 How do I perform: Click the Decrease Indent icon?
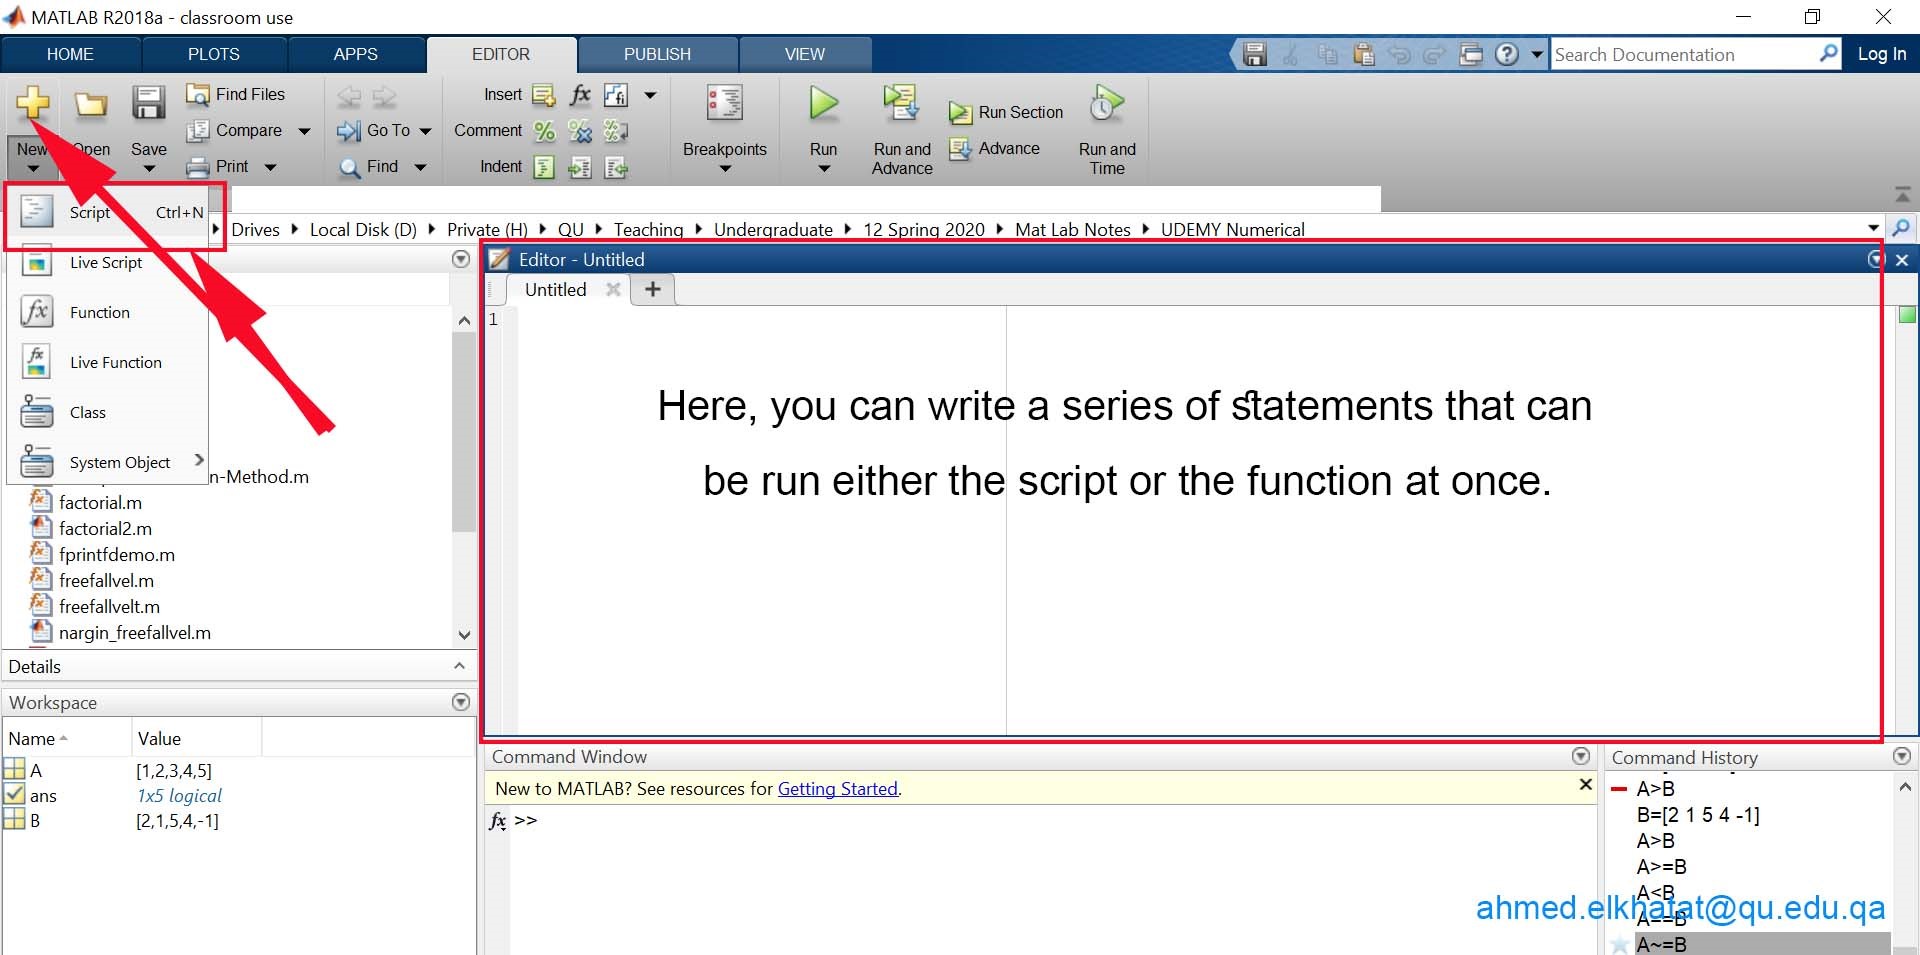[616, 167]
